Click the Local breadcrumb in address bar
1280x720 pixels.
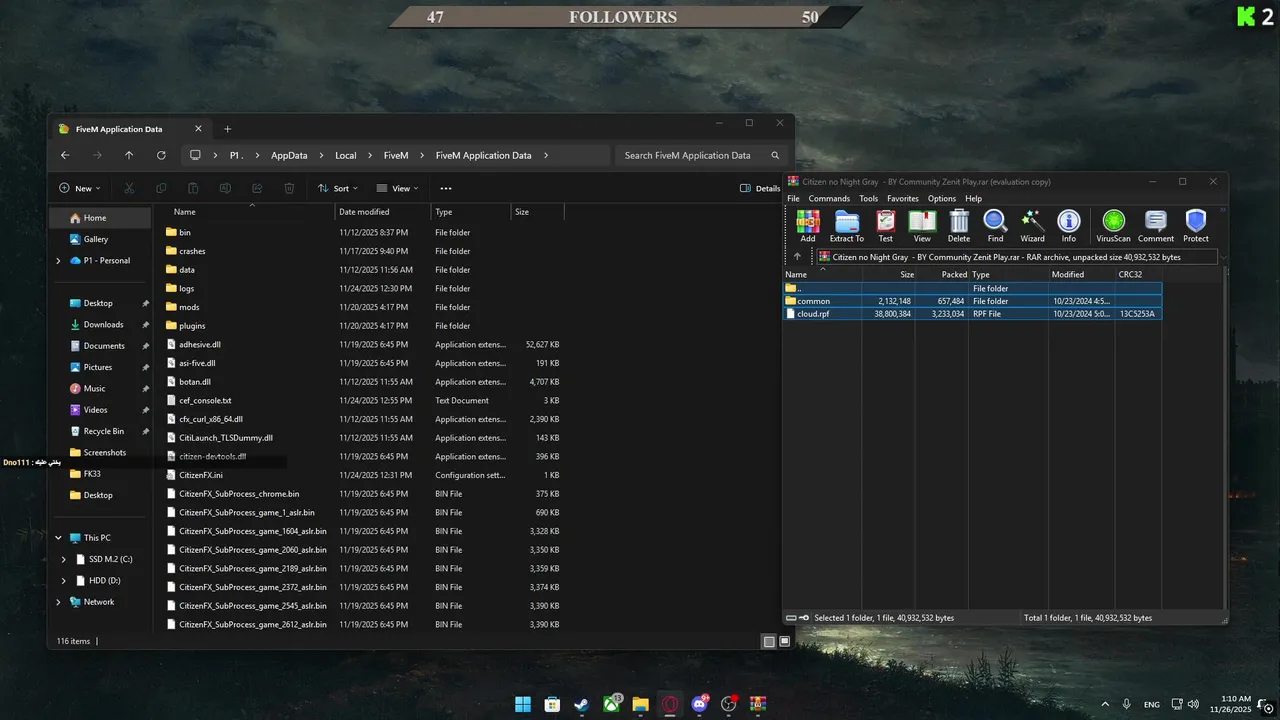coord(345,155)
